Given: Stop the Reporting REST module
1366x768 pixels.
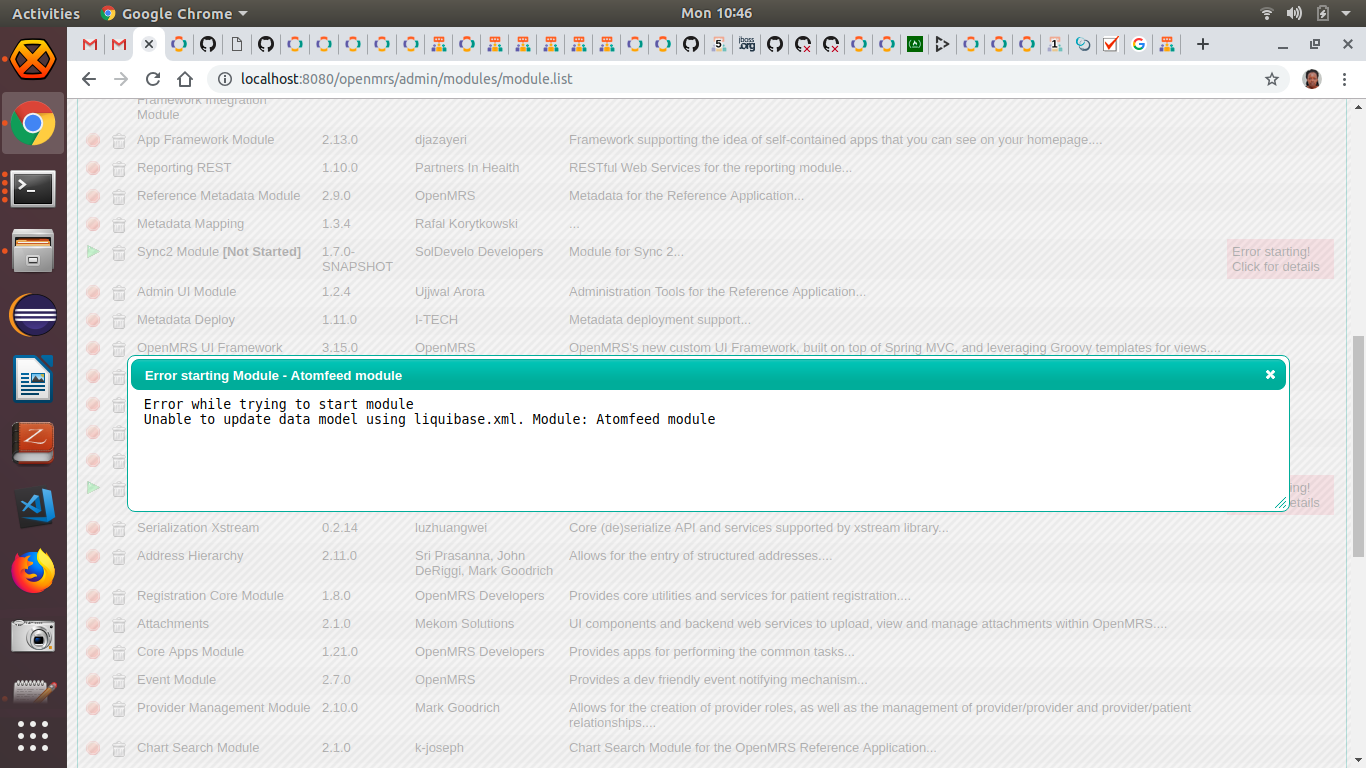Looking at the screenshot, I should (x=93, y=169).
